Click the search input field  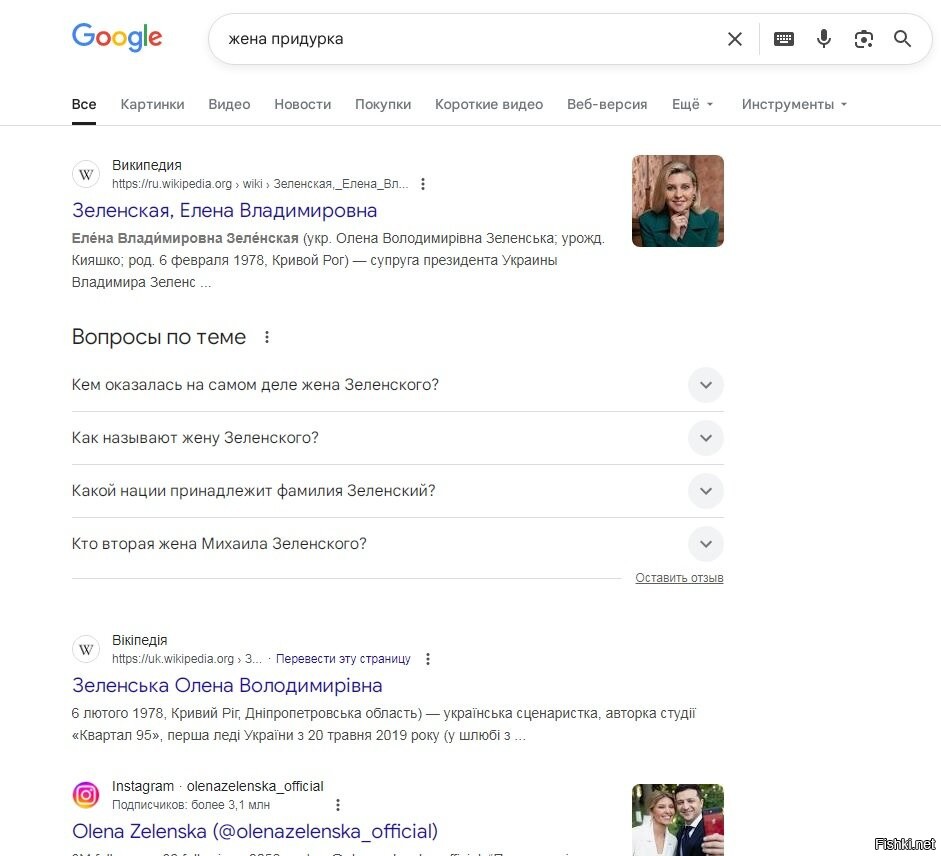coord(460,39)
